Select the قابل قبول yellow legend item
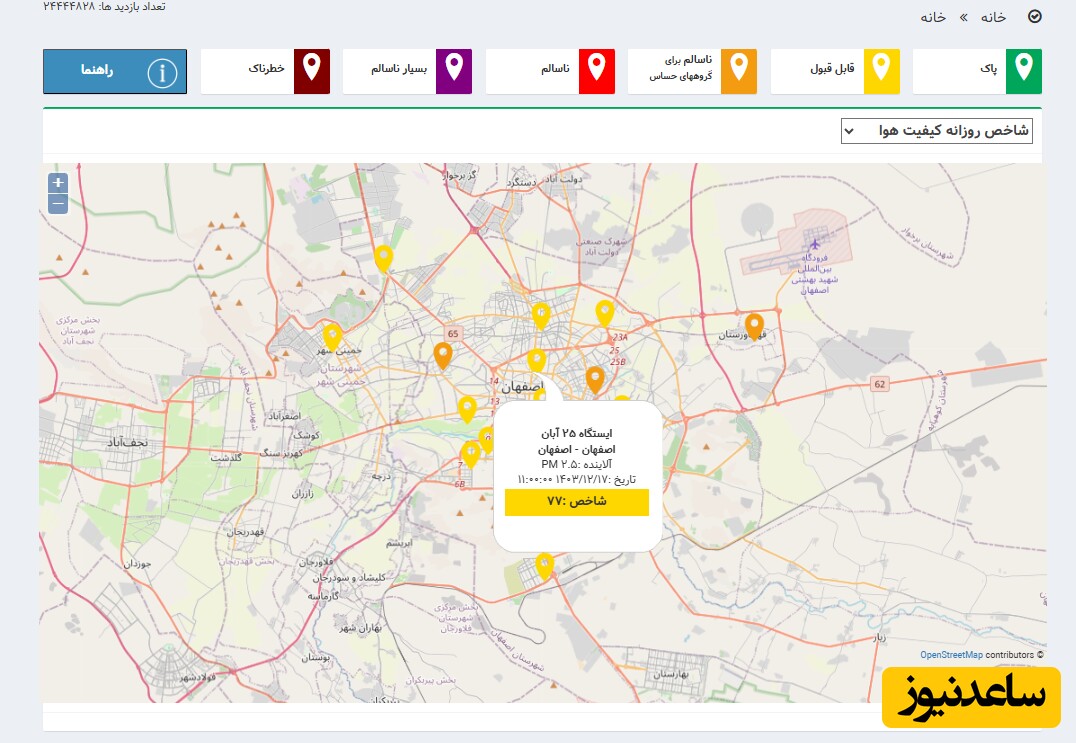Screen dimensions: 1076x743 coord(835,71)
